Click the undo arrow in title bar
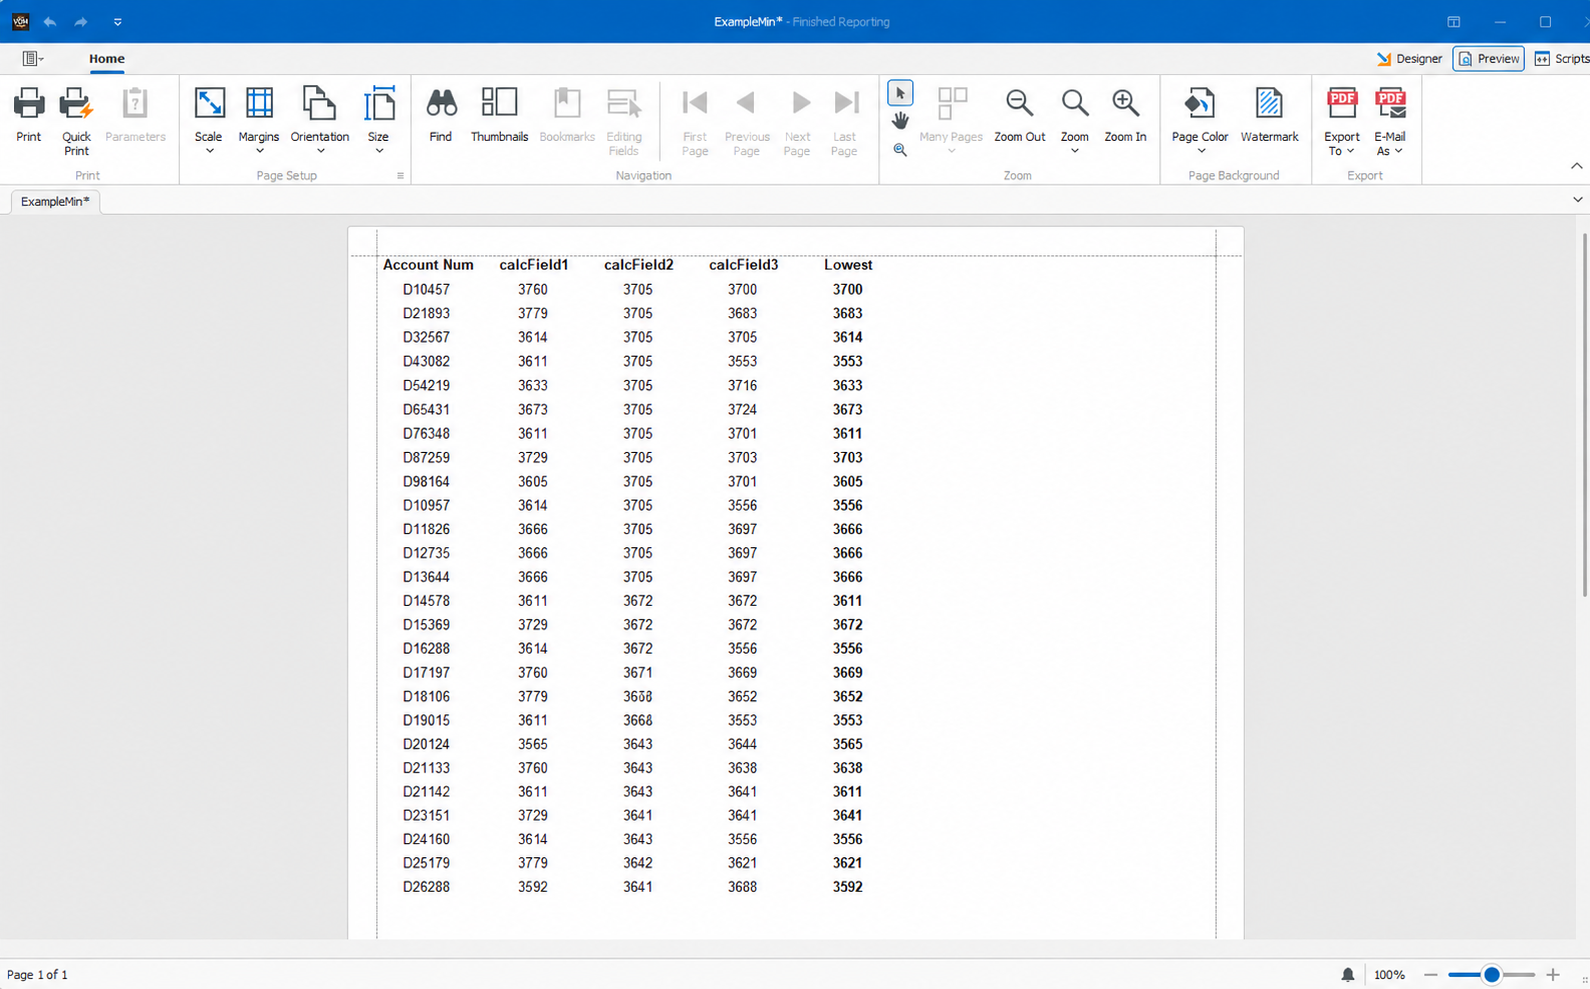Screen dimensions: 1590x989 pyautogui.click(x=49, y=21)
